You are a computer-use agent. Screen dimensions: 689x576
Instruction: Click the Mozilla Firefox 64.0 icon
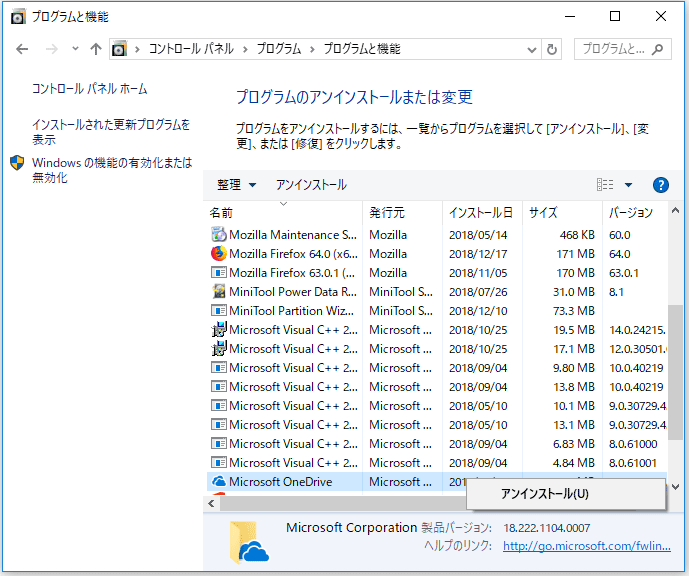(218, 254)
